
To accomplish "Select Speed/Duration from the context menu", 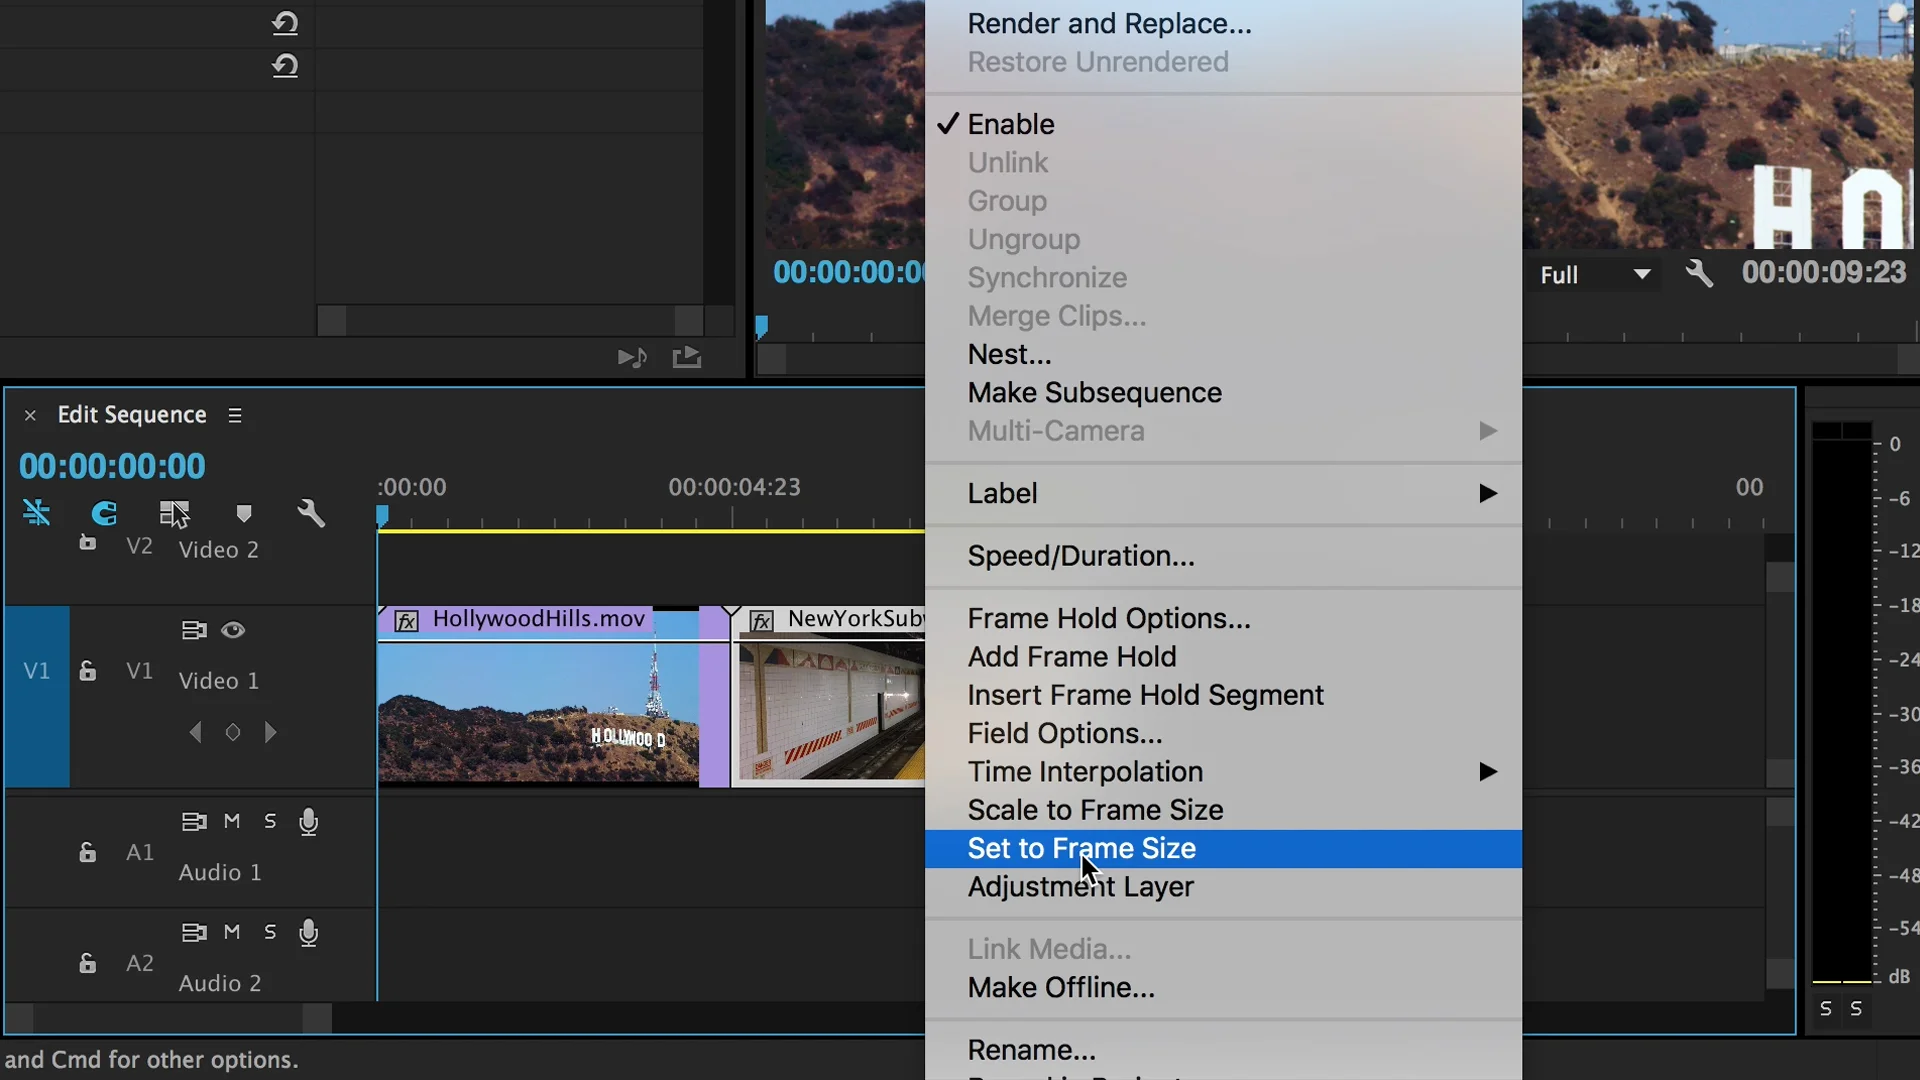I will pos(1080,556).
